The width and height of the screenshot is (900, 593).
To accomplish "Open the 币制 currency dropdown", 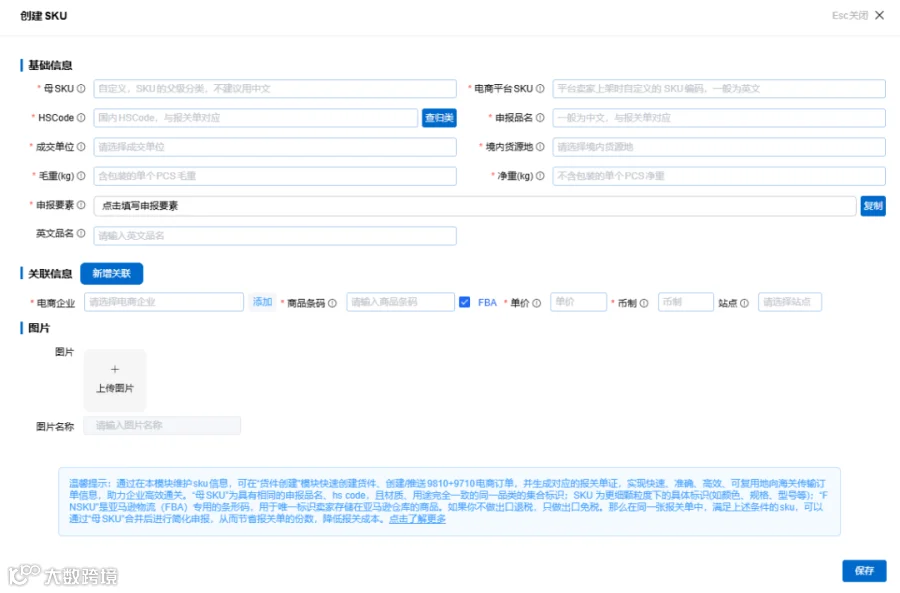I will pos(686,302).
